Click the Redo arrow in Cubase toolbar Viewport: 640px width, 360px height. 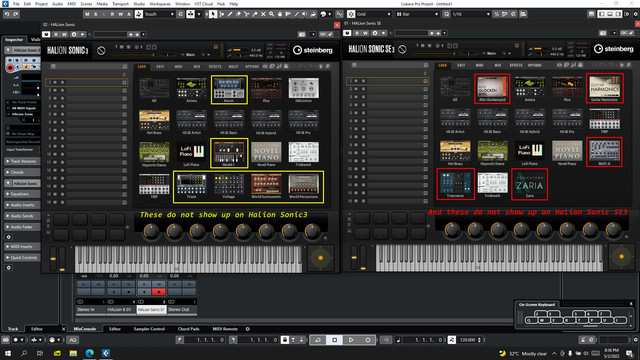16,14
